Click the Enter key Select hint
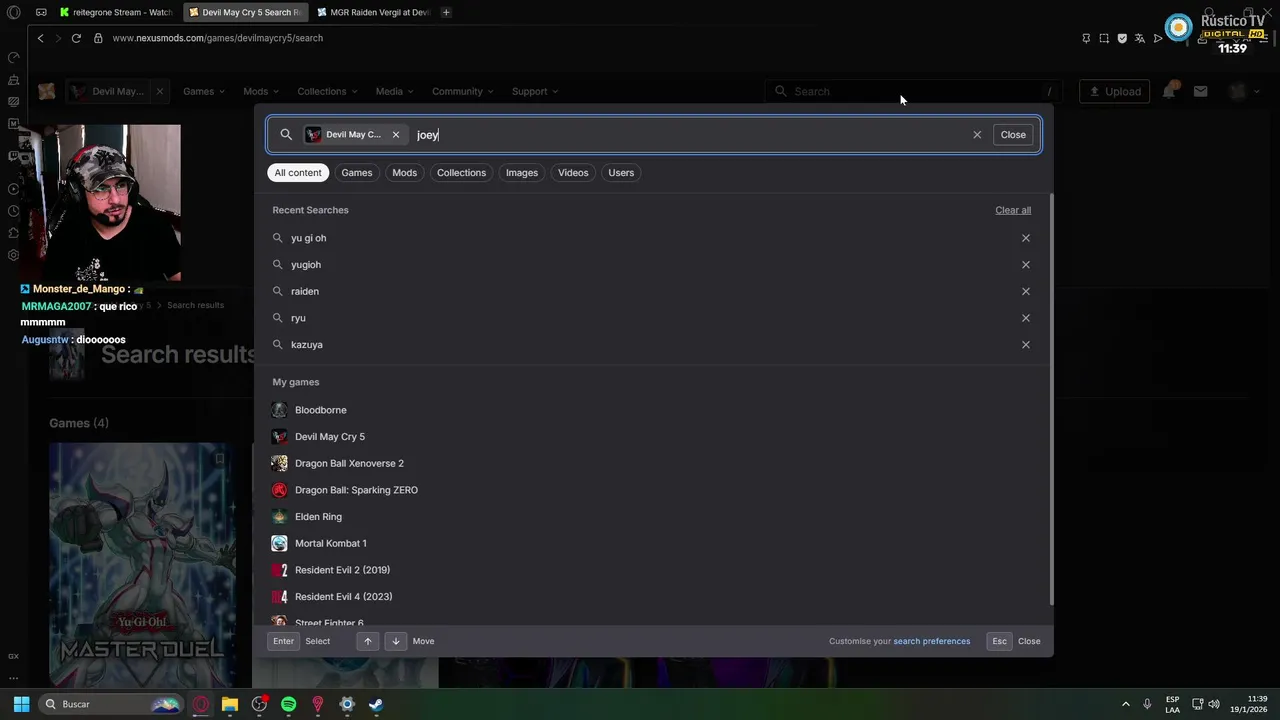The height and width of the screenshot is (720, 1280). pos(283,641)
